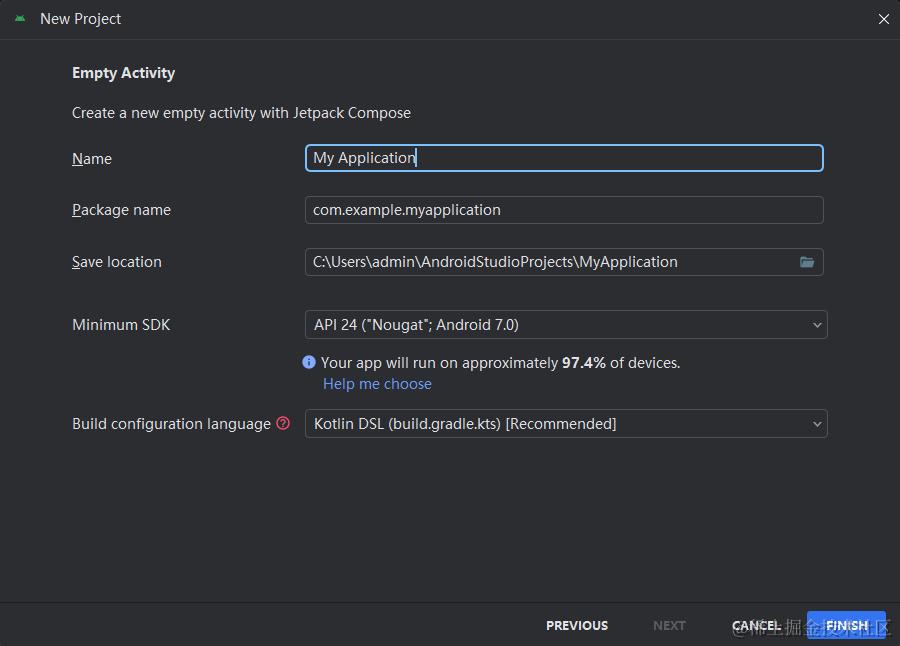The height and width of the screenshot is (646, 900).
Task: Focus the Name text field
Action: pos(564,158)
